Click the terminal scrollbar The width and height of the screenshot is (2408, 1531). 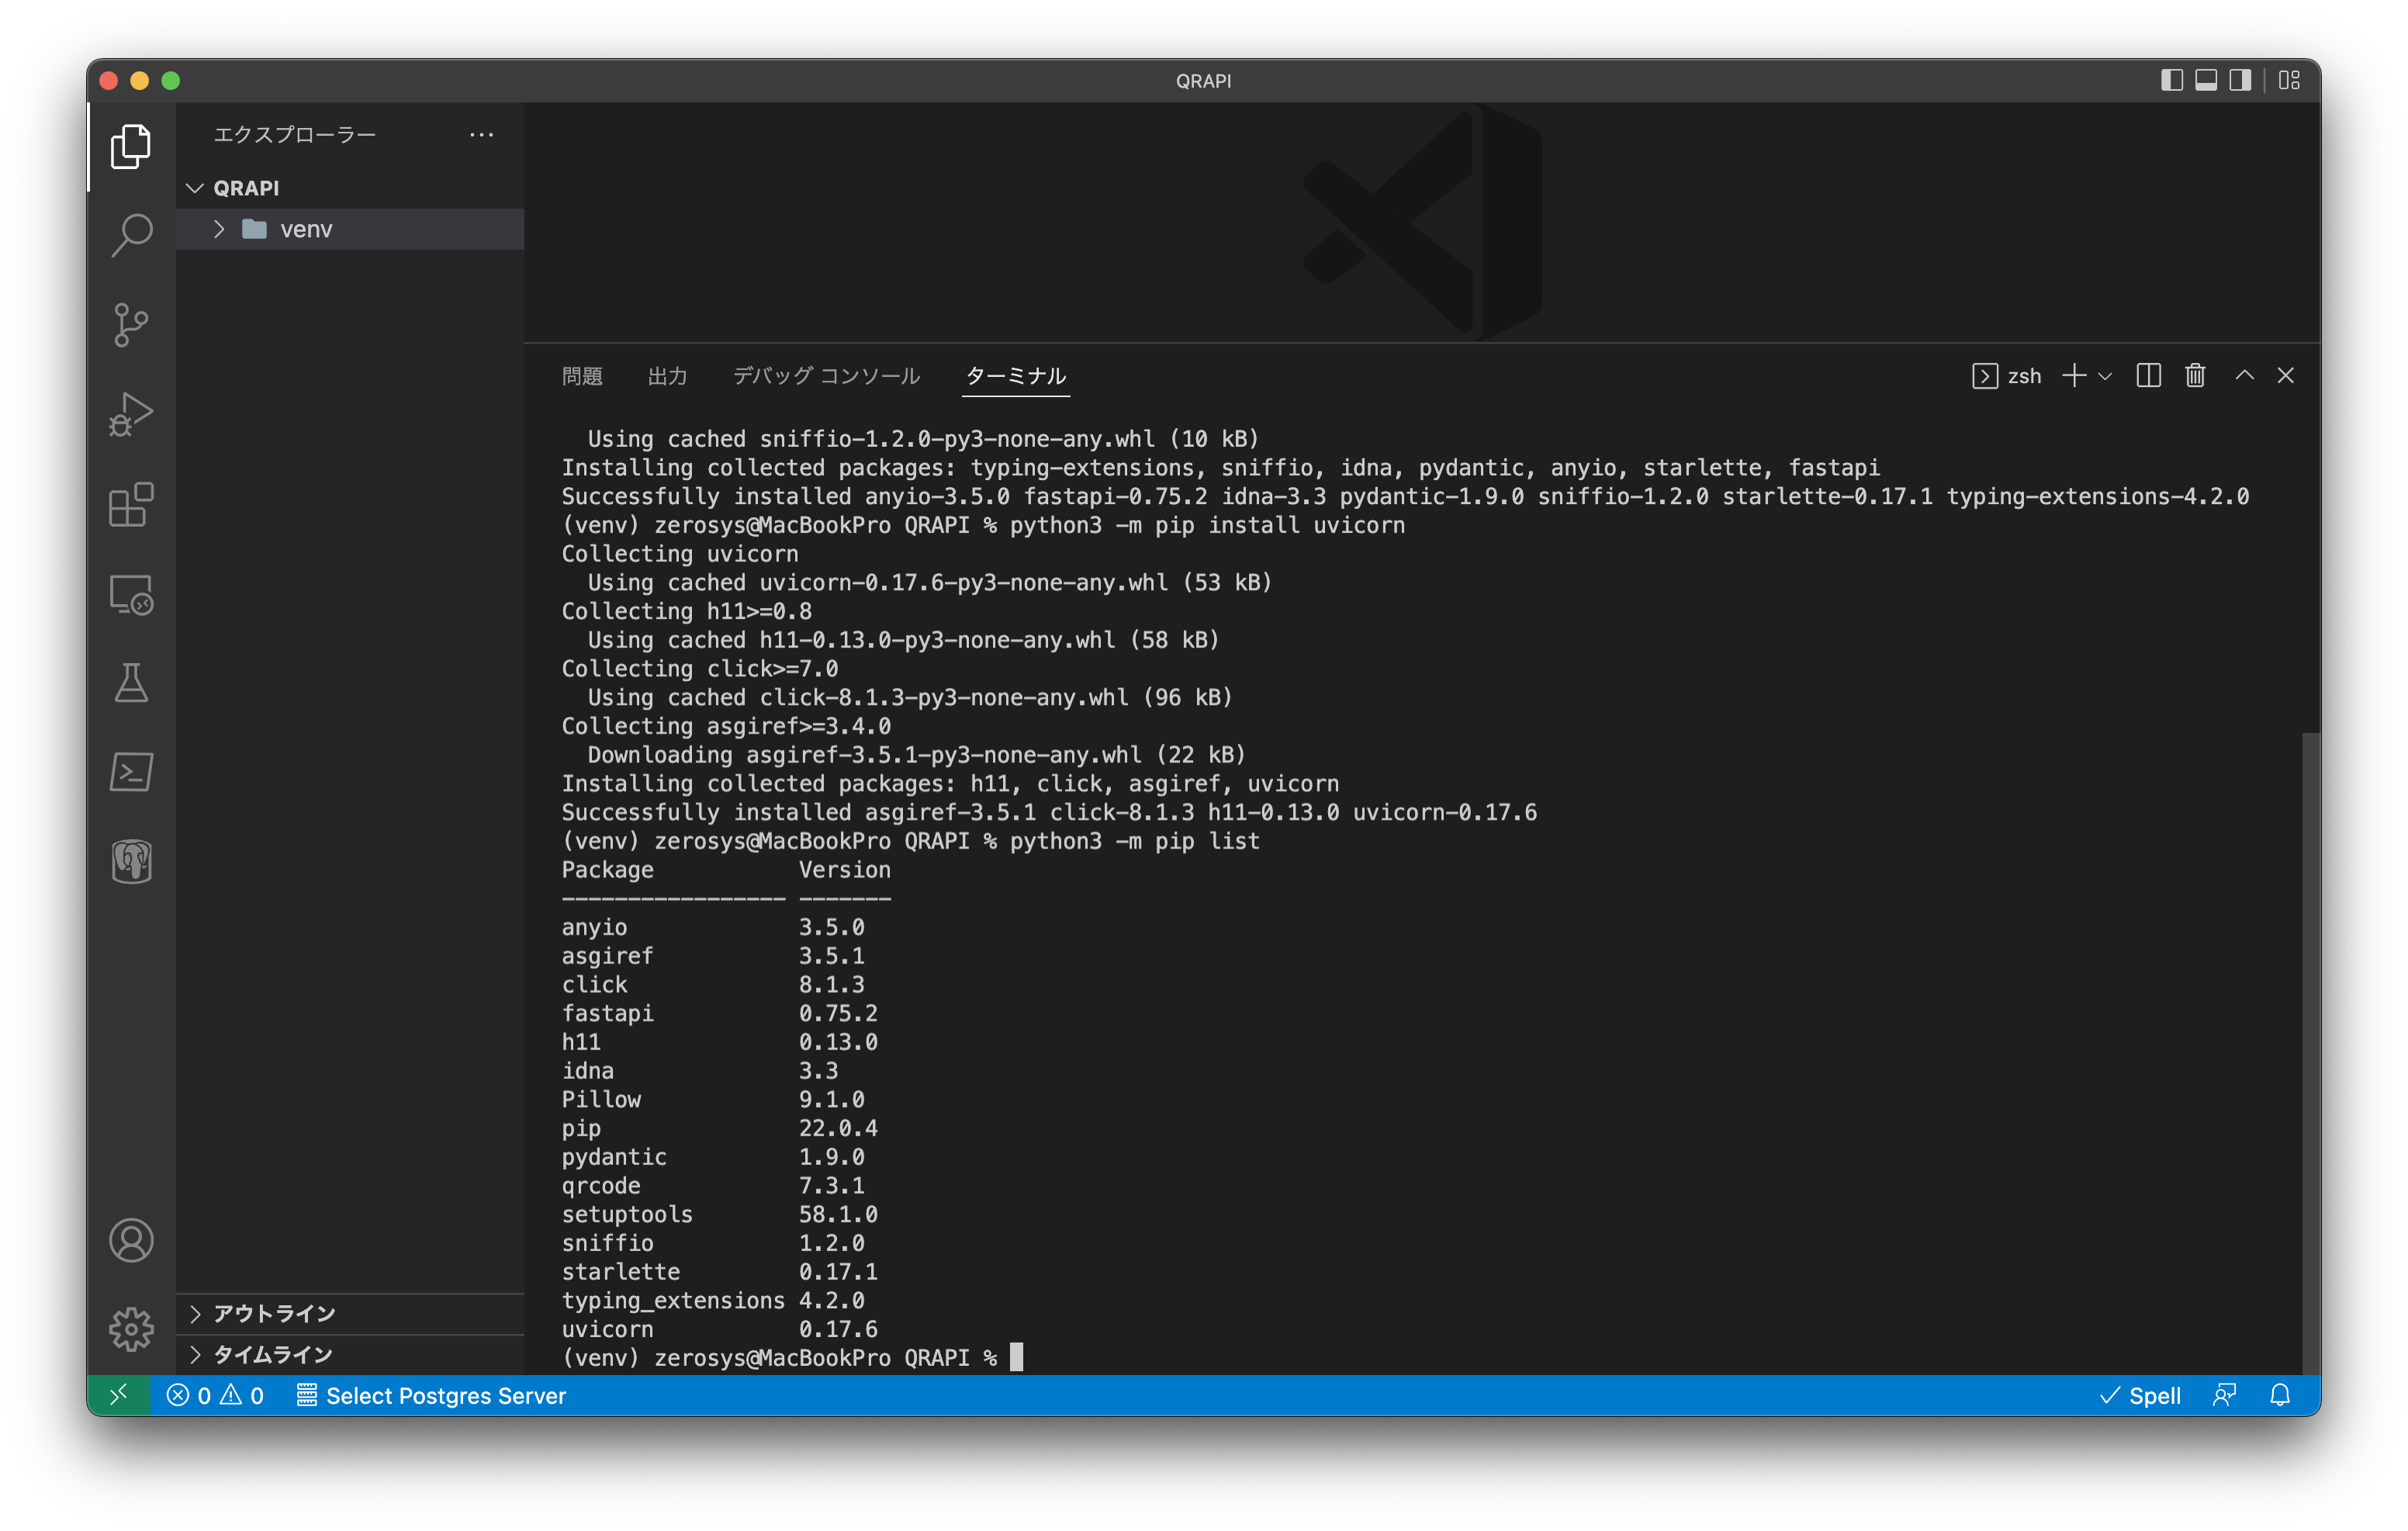2311,1052
